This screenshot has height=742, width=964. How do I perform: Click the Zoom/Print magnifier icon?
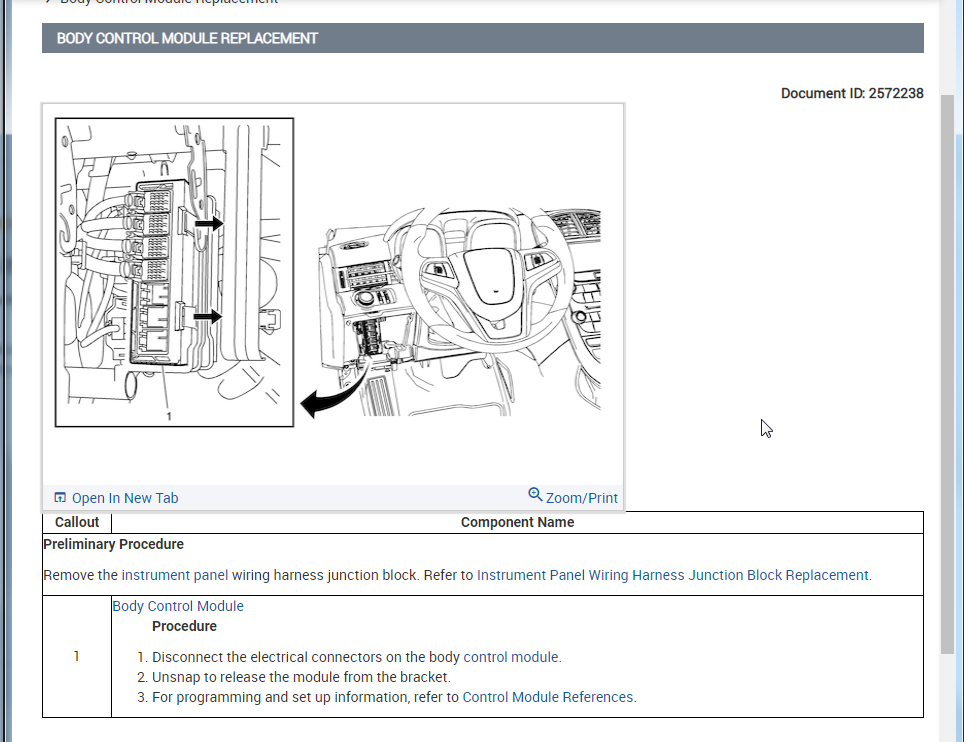(x=535, y=495)
